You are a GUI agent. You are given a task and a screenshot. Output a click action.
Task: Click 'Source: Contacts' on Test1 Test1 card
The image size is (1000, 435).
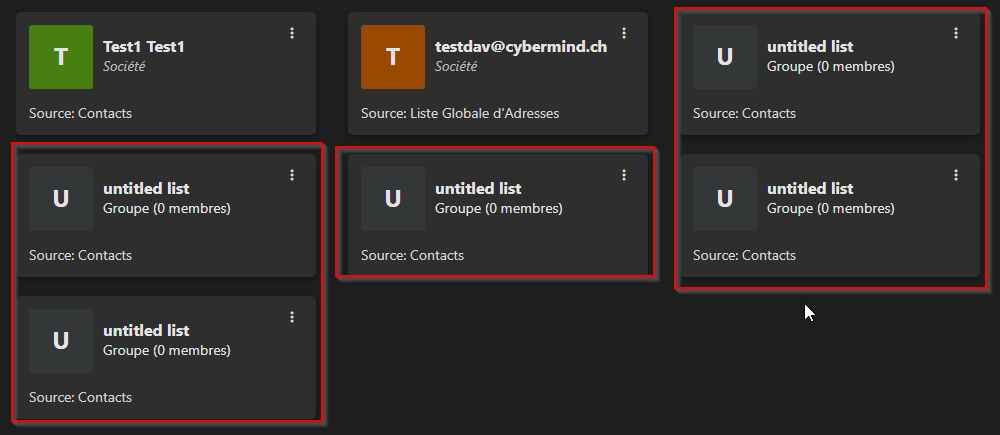80,114
